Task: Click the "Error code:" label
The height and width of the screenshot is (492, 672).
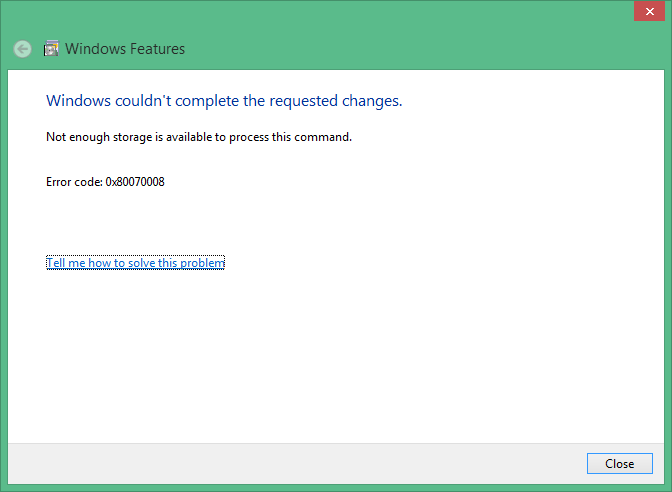Action: [x=74, y=182]
